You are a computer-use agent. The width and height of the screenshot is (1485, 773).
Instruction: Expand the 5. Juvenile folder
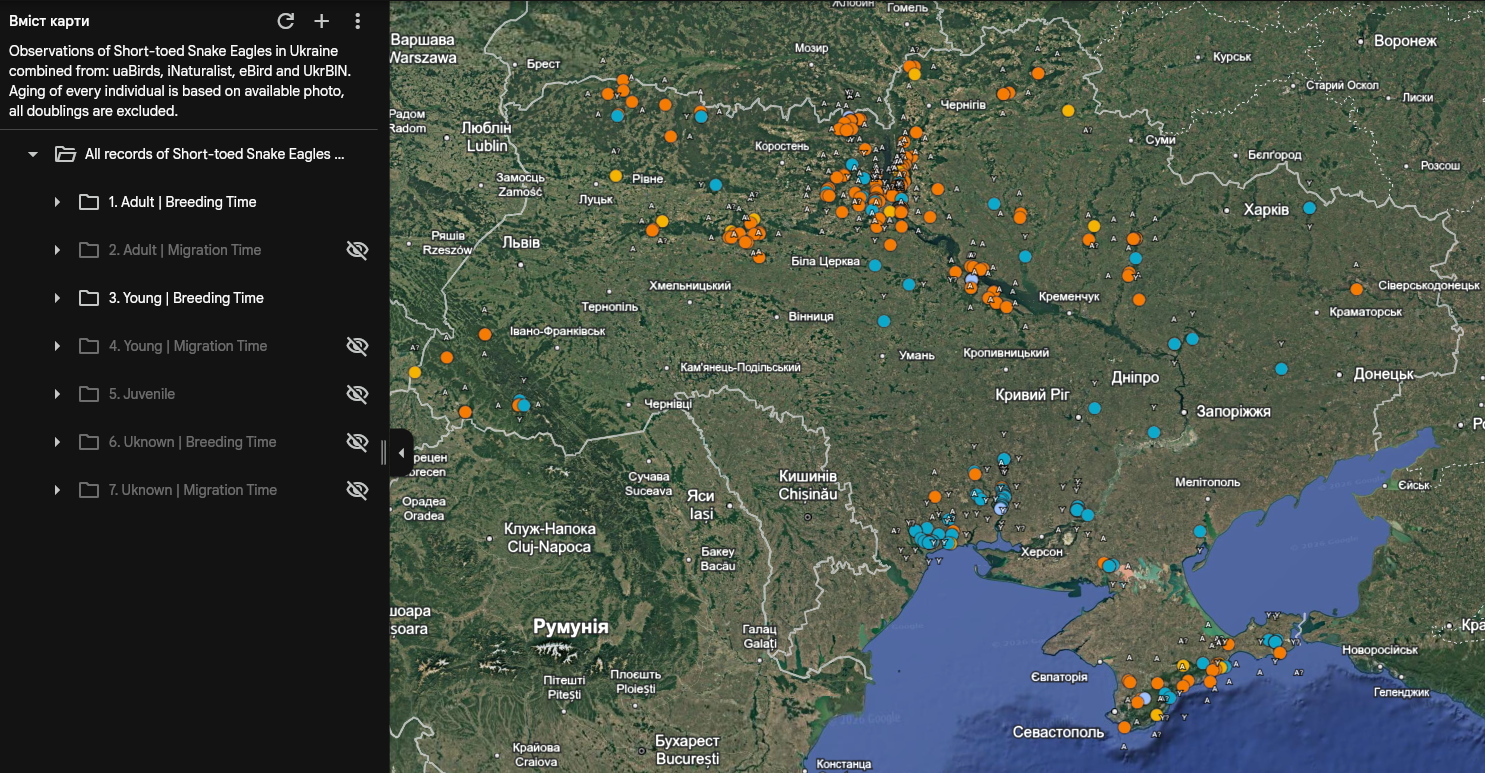click(x=57, y=394)
